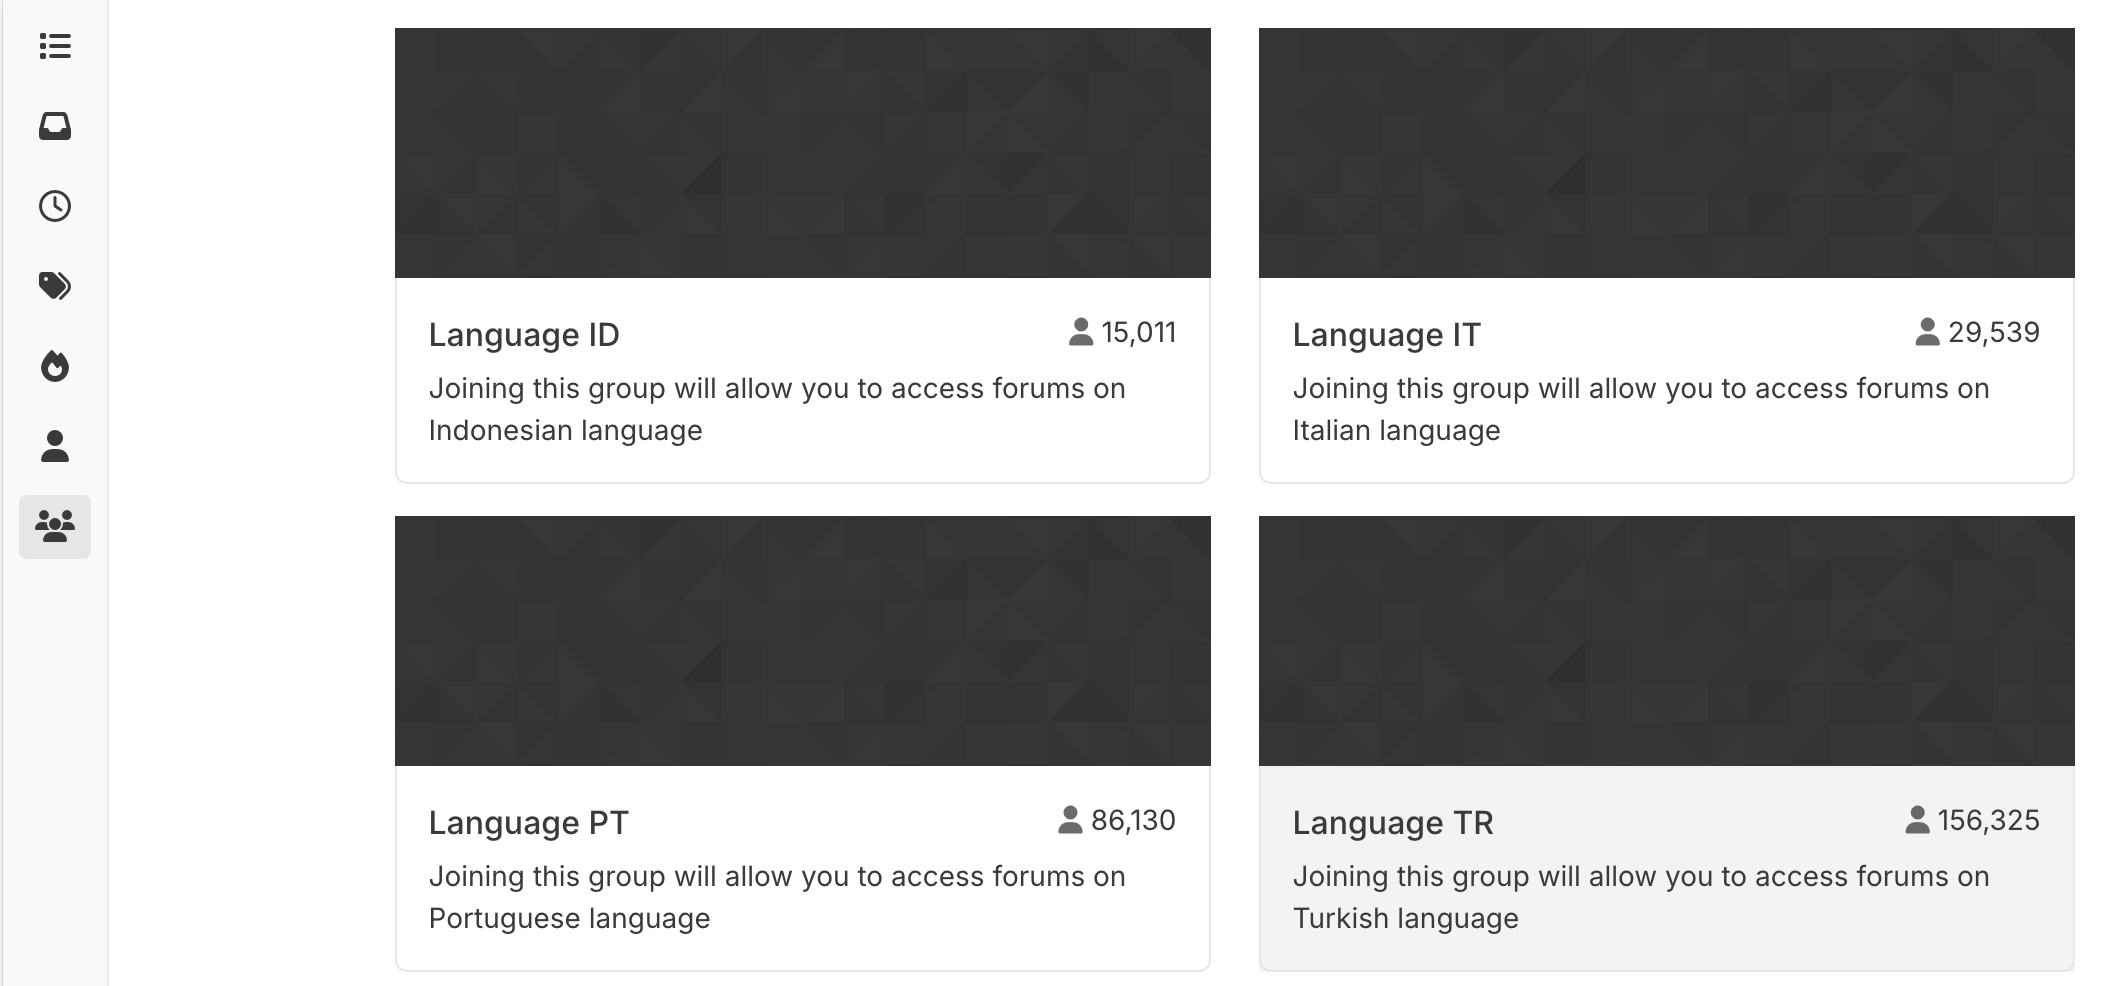Open the Language PT group title

528,823
